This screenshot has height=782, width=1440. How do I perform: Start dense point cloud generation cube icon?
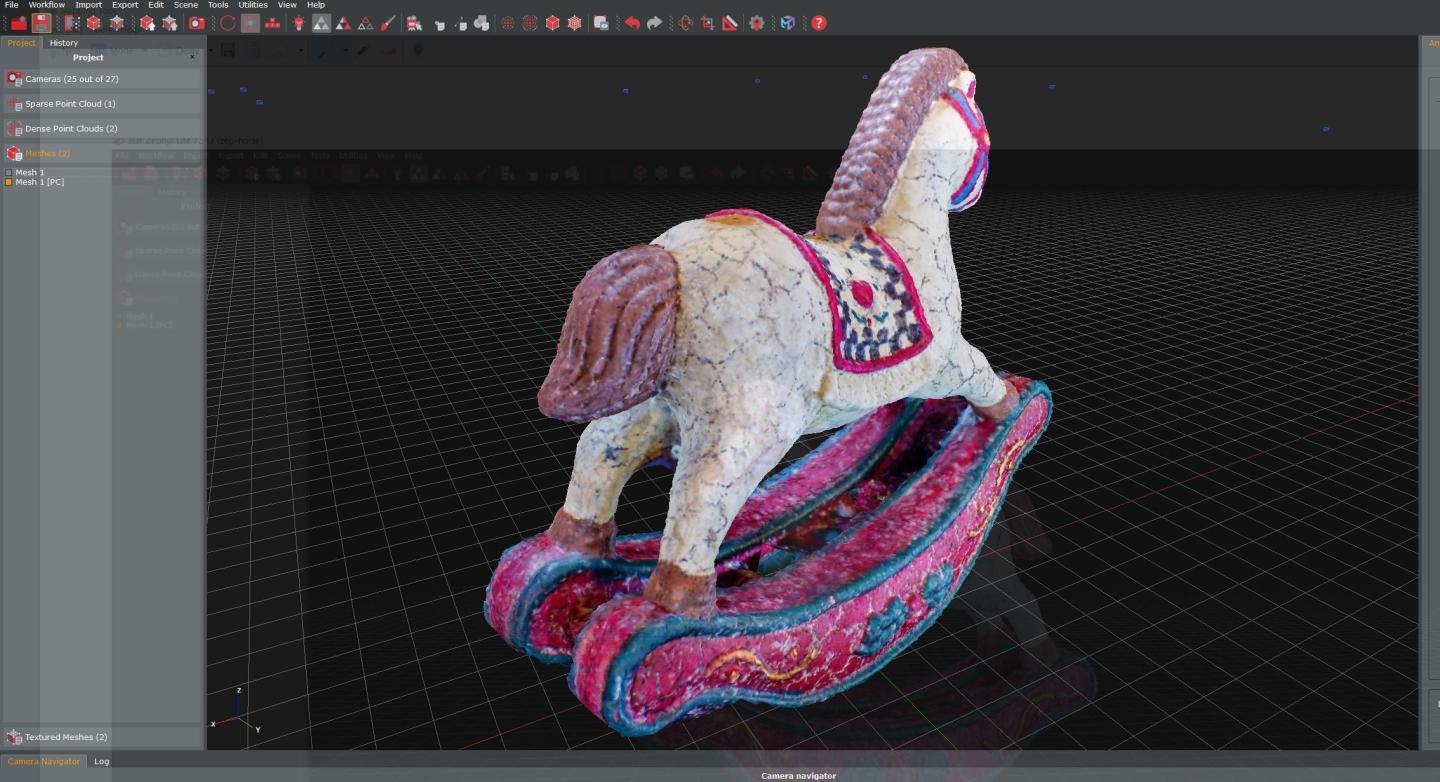click(x=94, y=23)
